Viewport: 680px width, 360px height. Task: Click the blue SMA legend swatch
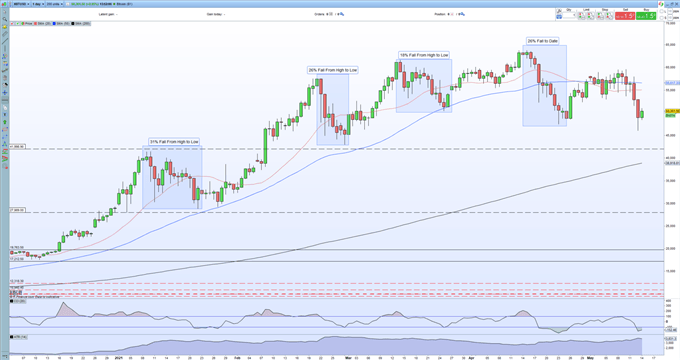coord(54,24)
